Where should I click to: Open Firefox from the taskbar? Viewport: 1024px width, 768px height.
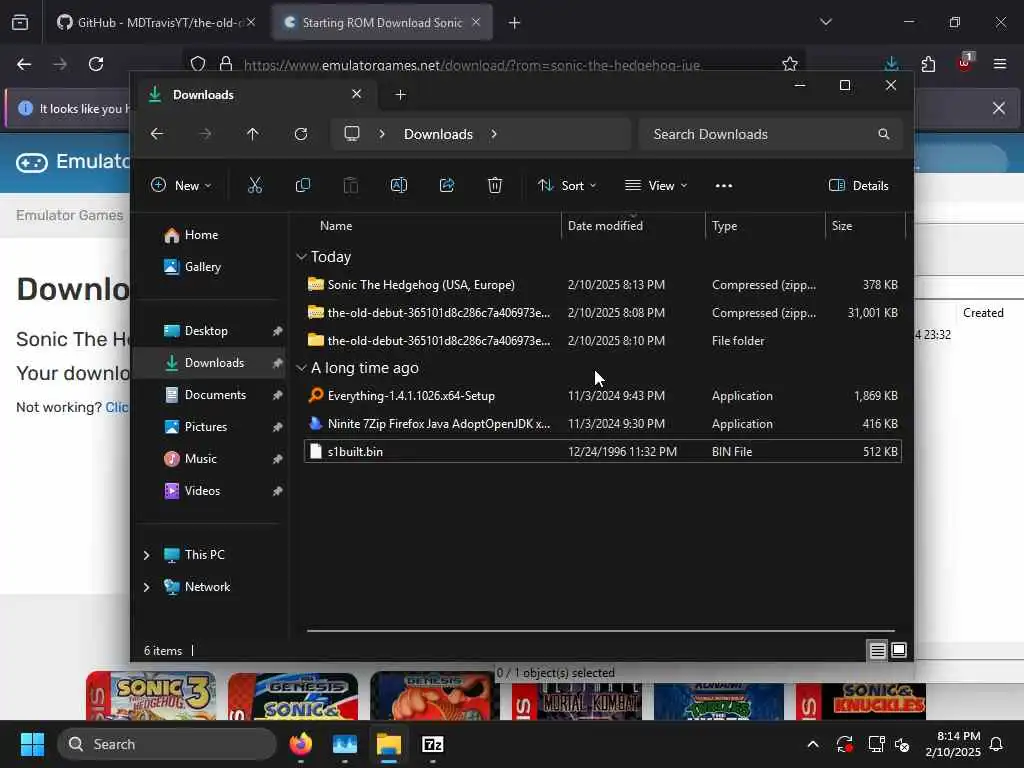(x=301, y=744)
